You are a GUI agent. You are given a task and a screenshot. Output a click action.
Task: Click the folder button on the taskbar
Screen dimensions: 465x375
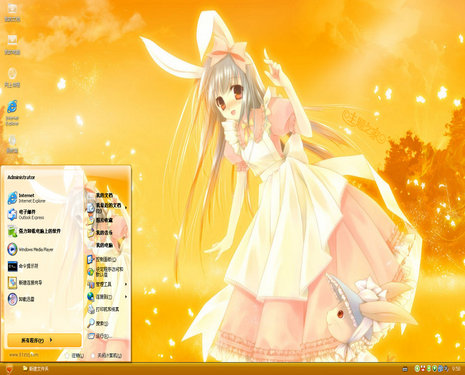pos(35,368)
